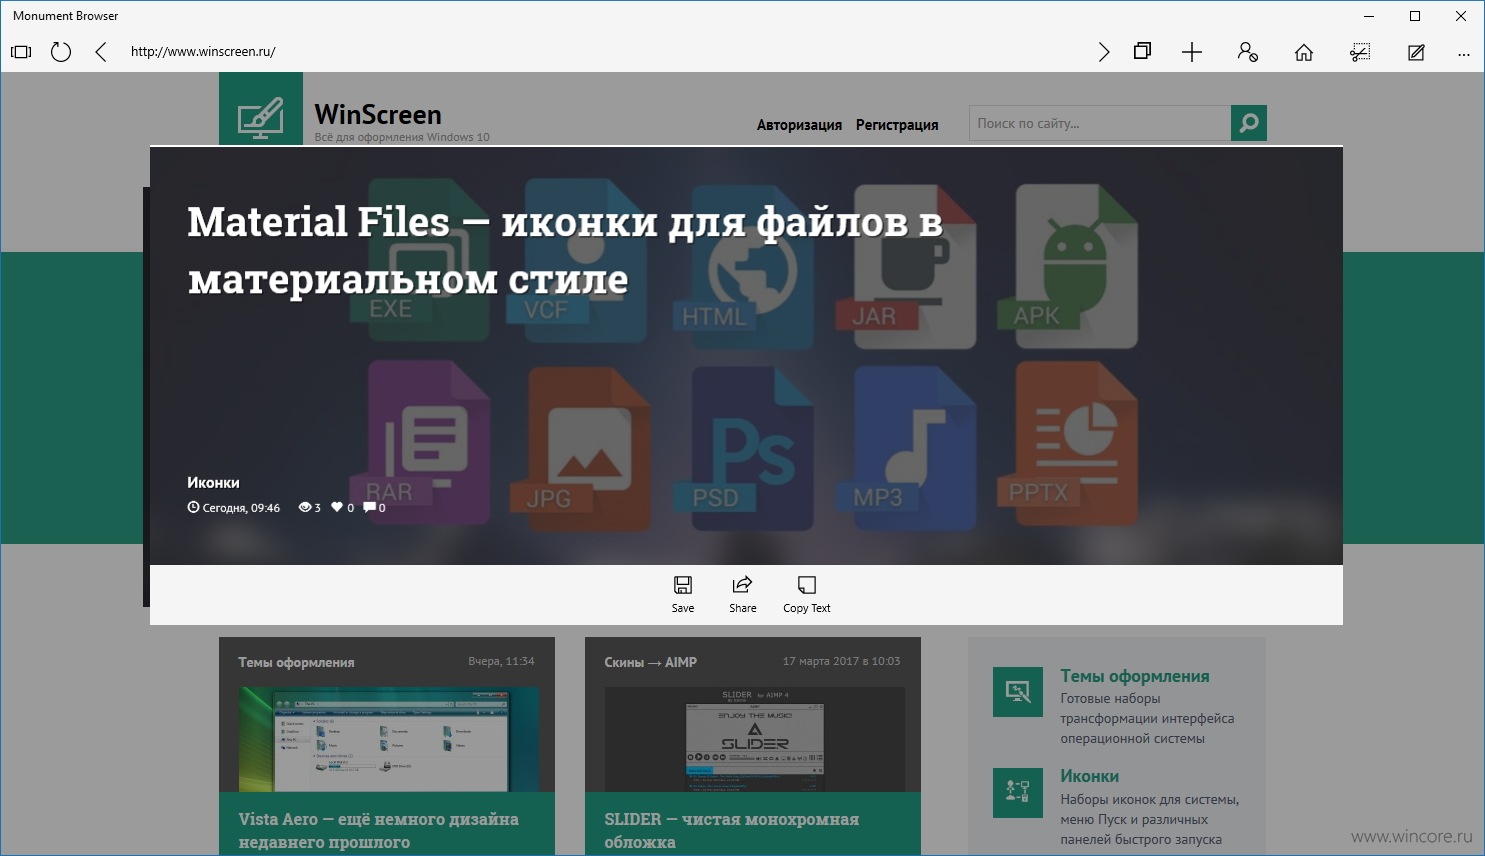
Task: Open the Material Files article headline
Action: [x=565, y=250]
